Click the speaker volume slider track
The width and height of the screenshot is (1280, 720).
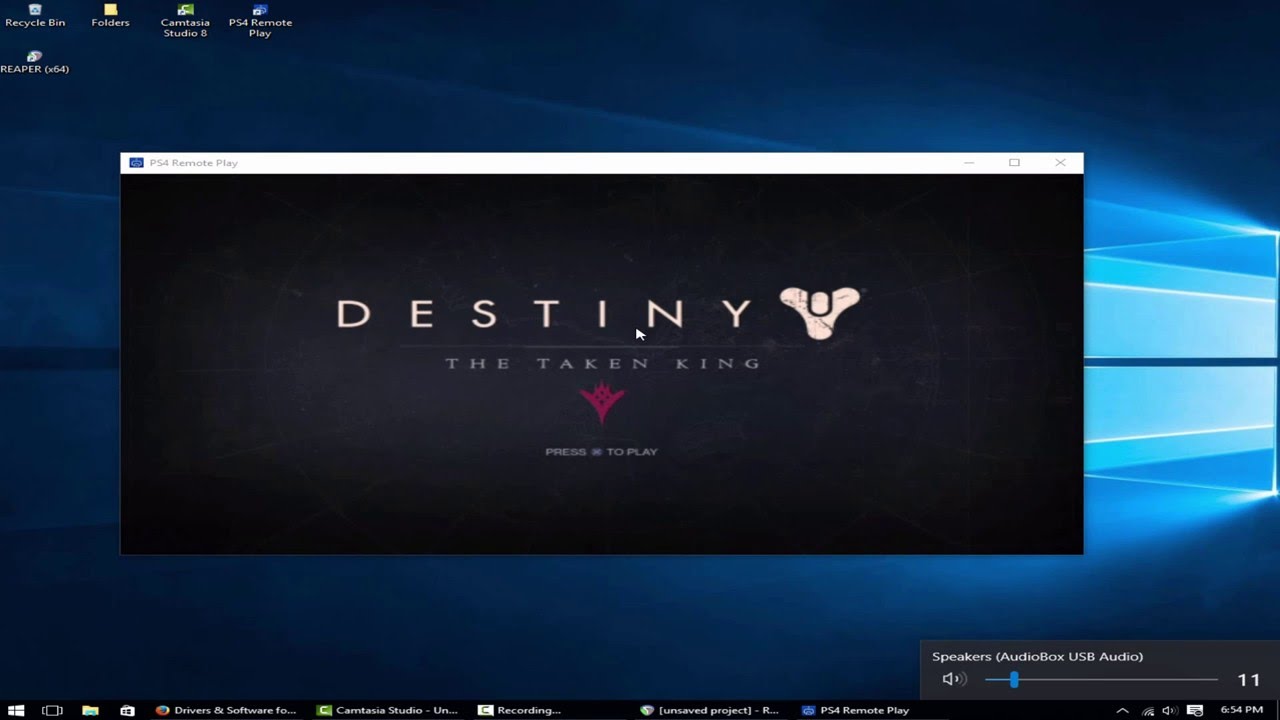click(x=1101, y=679)
